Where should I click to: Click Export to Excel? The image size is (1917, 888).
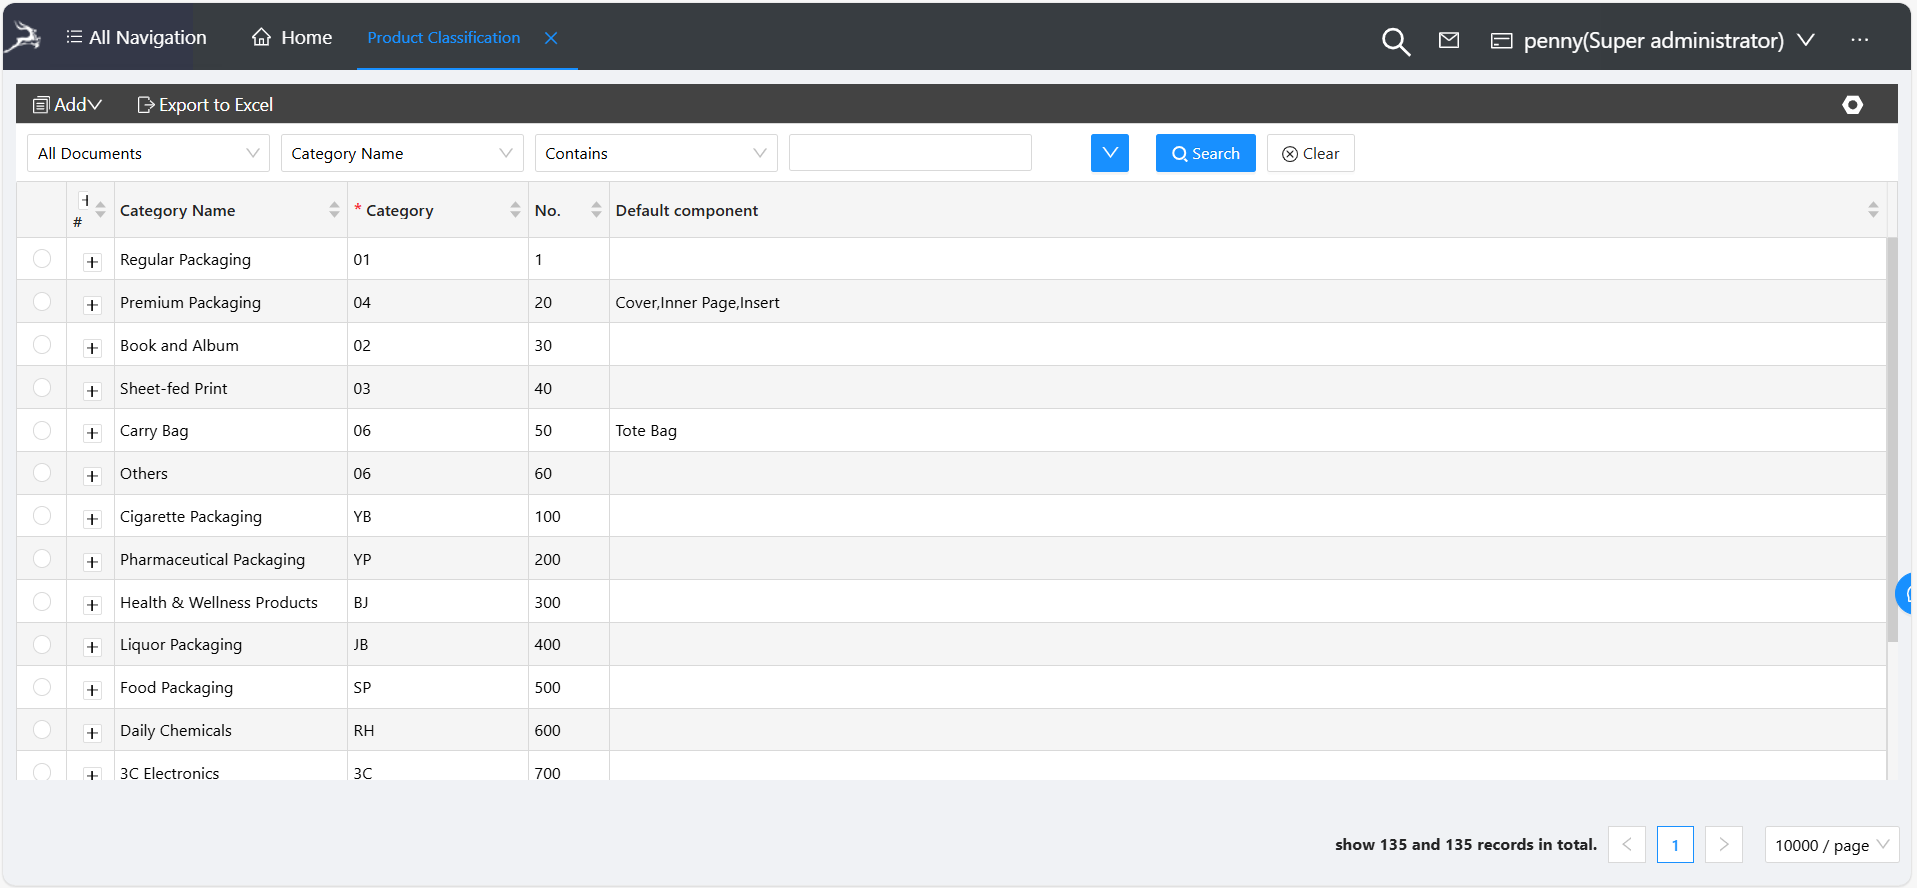[x=205, y=105]
